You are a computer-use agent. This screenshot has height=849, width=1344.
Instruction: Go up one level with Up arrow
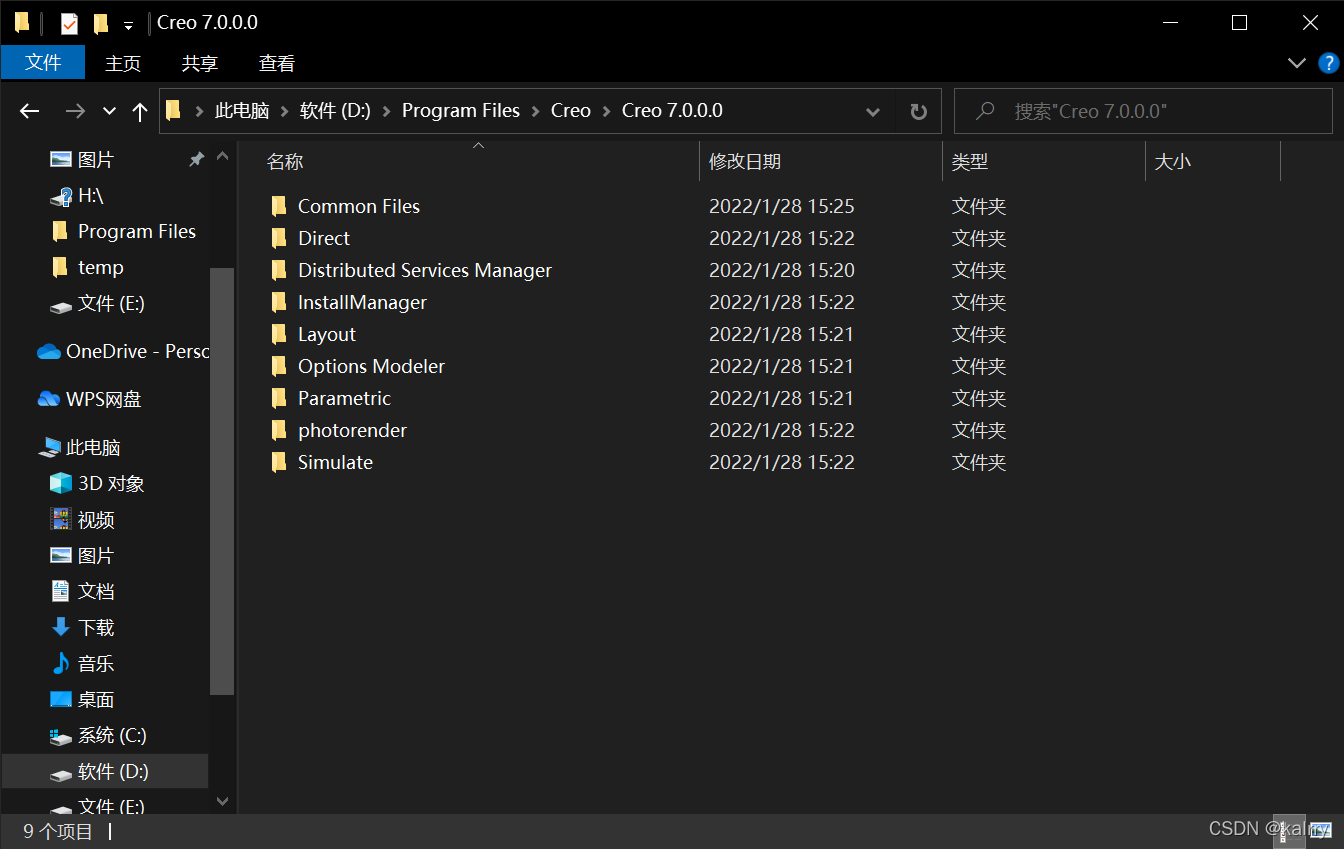[140, 111]
